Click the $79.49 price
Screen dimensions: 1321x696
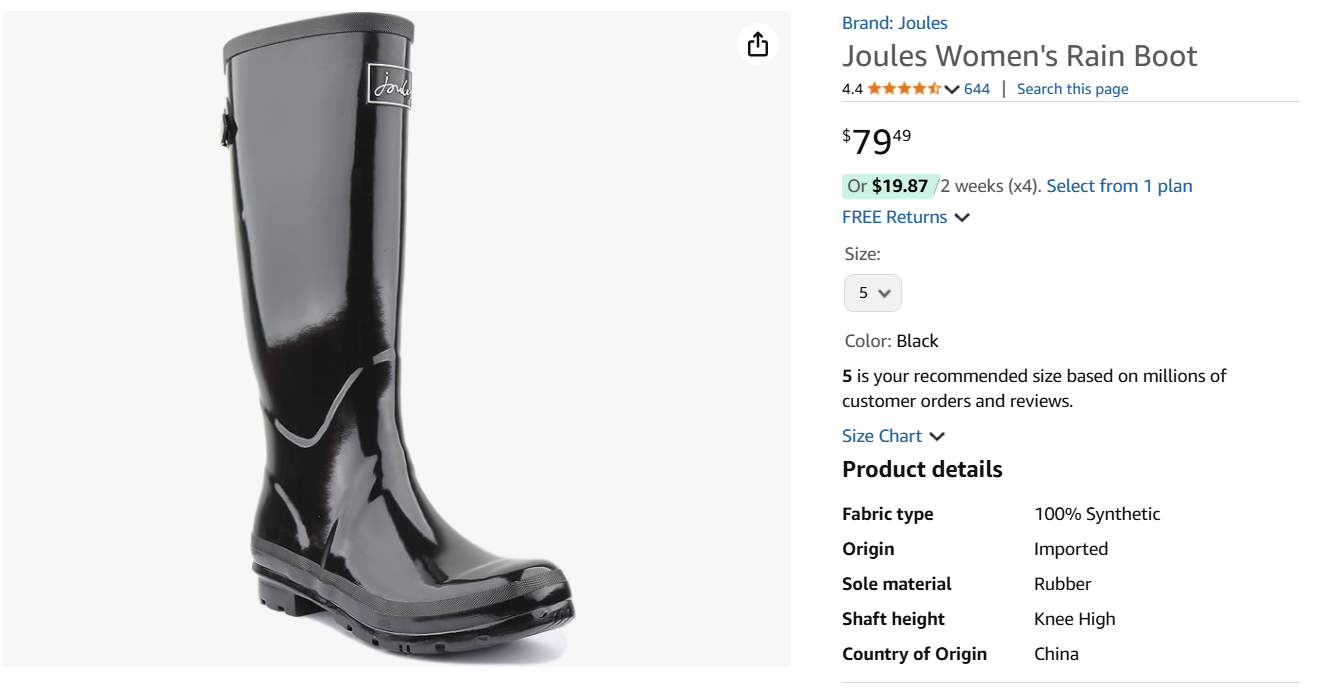876,141
